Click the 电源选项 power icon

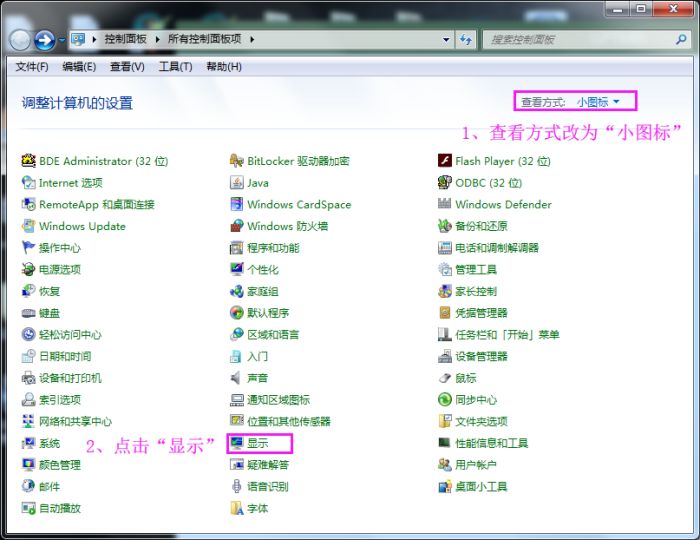point(29,269)
